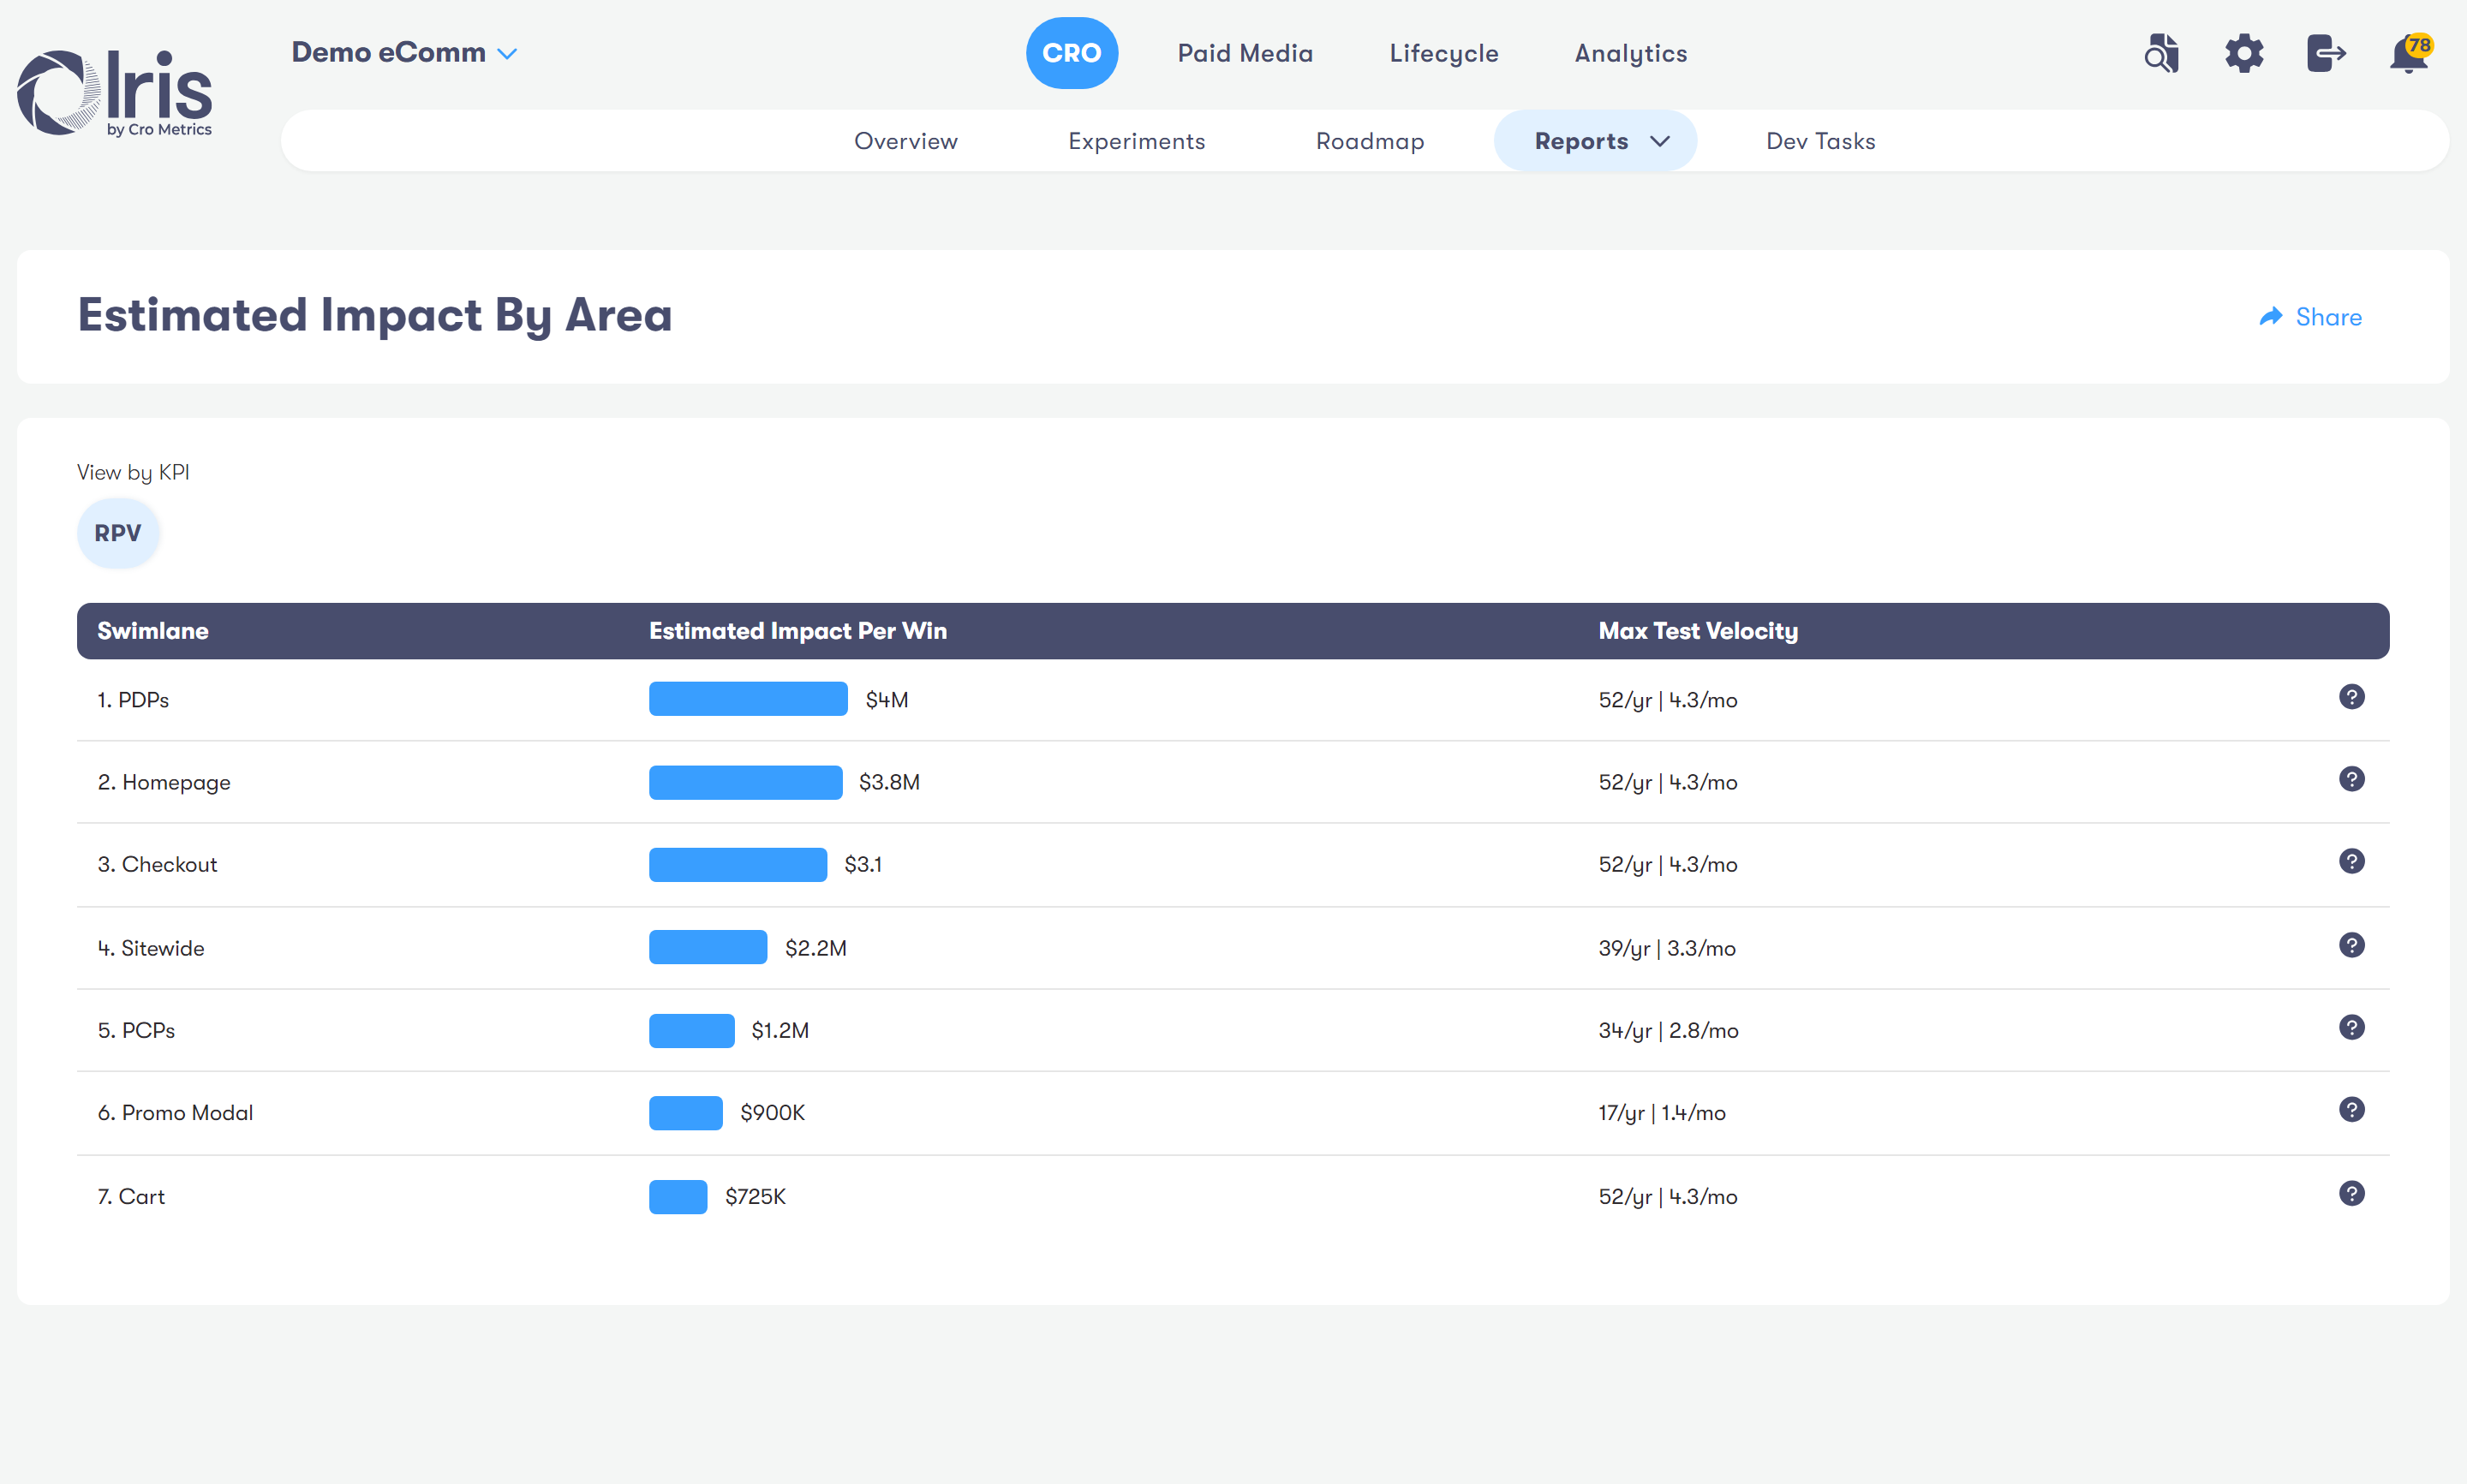Screen dimensions: 2467x1484
Task: Open the Dev Tasks page
Action: (1820, 141)
